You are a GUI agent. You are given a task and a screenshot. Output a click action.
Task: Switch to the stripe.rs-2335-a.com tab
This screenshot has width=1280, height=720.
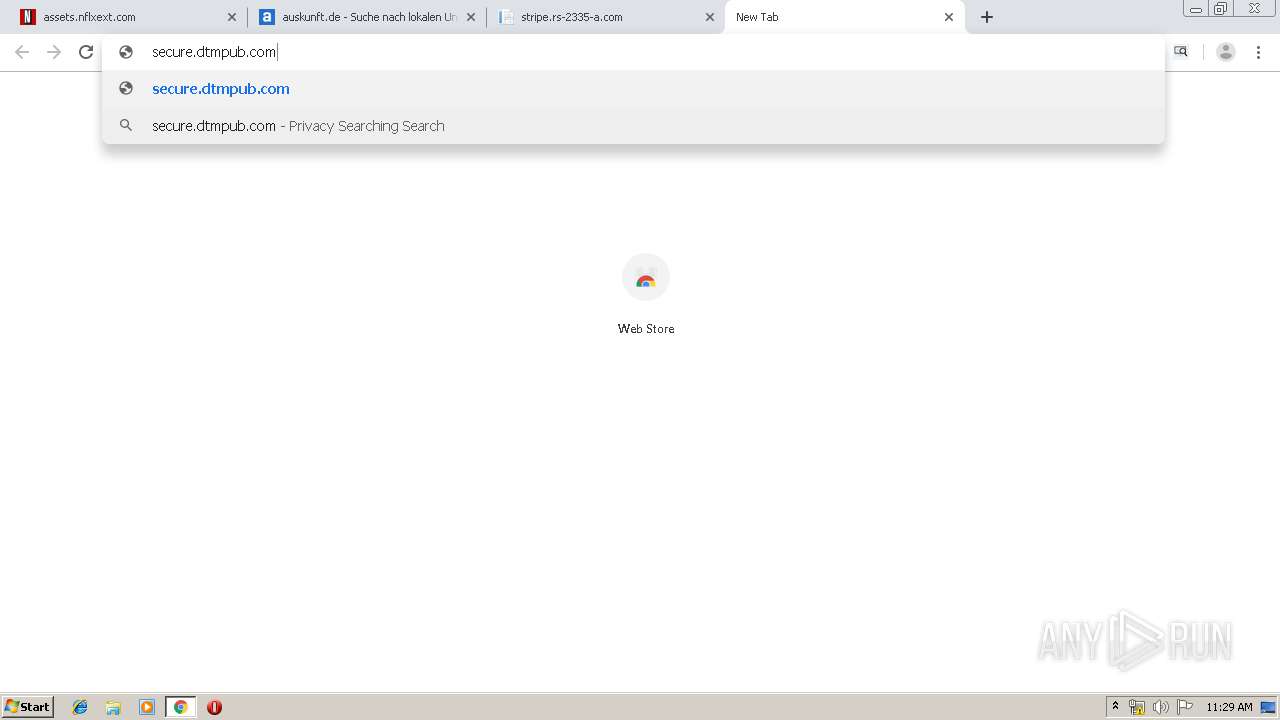point(607,17)
